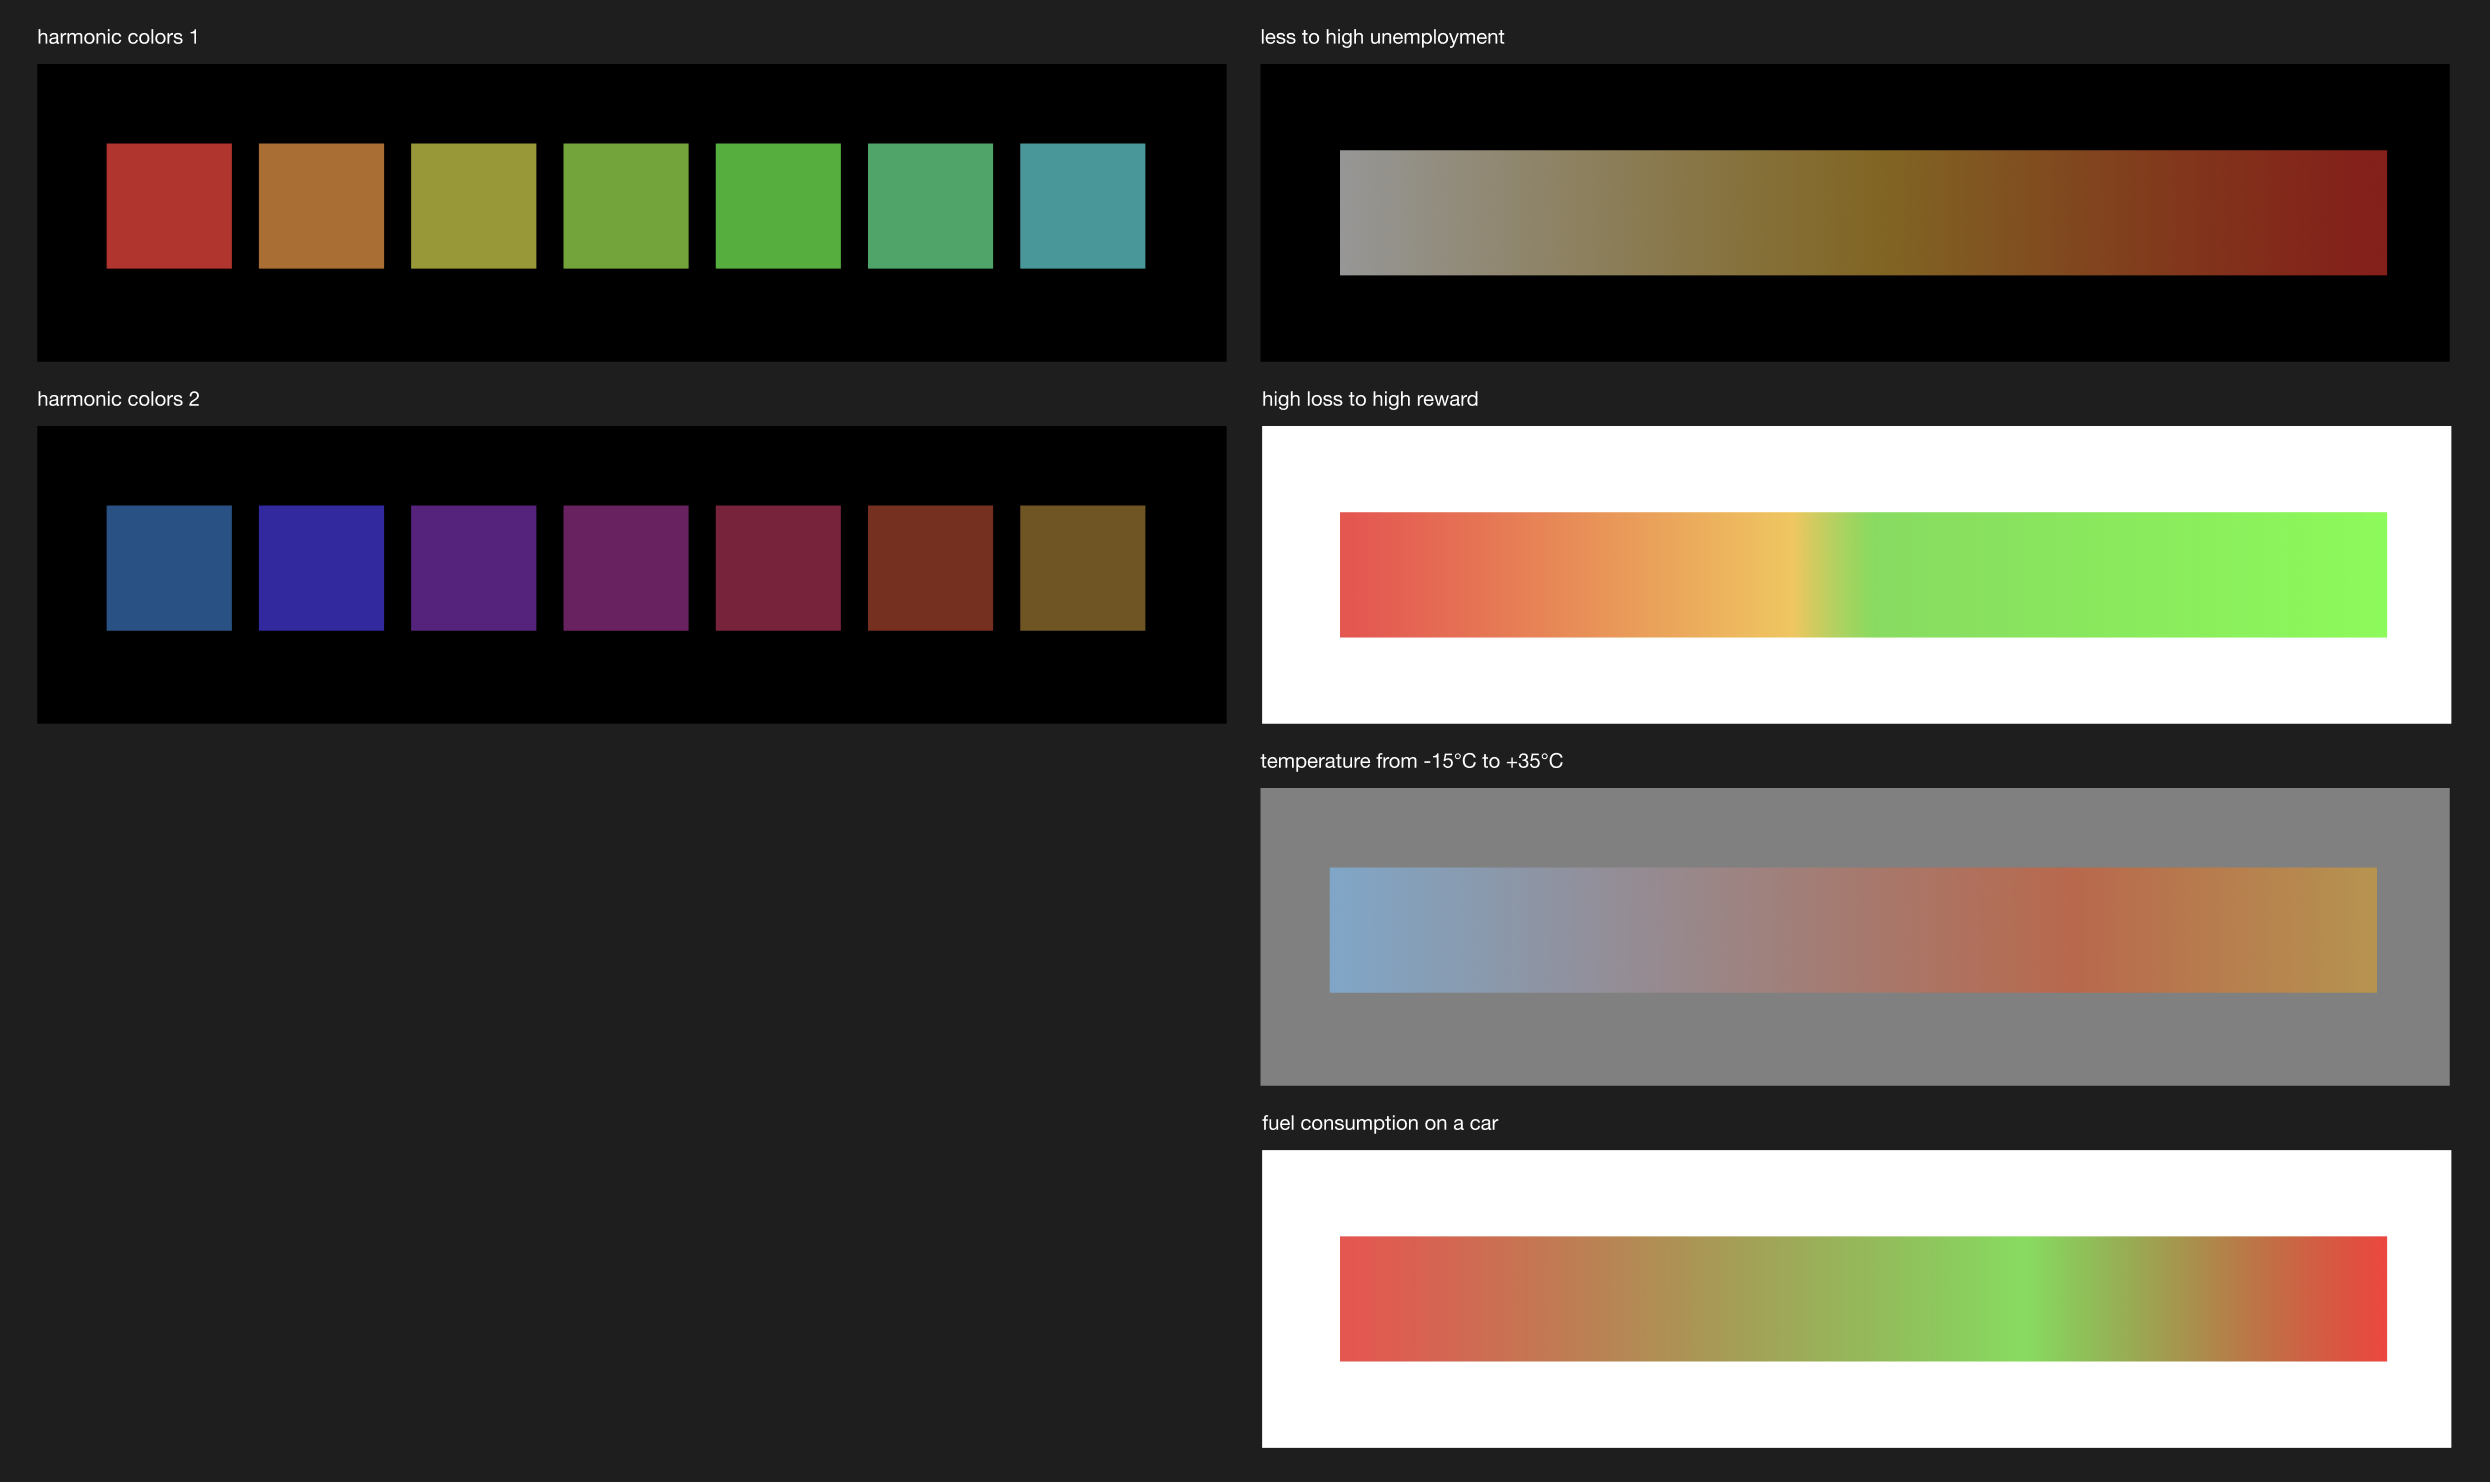Click the 'harmonic colors 2' heading
This screenshot has width=2490, height=1482.
tap(118, 399)
